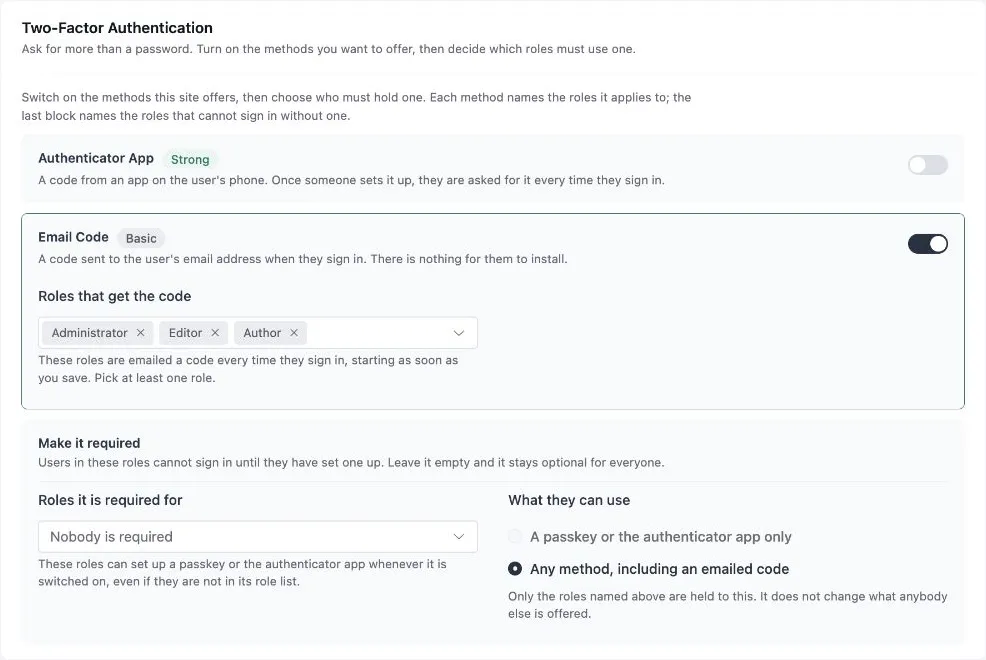The width and height of the screenshot is (986, 660).
Task: Click the Strong badge next to Authenticator App
Action: [x=190, y=160]
